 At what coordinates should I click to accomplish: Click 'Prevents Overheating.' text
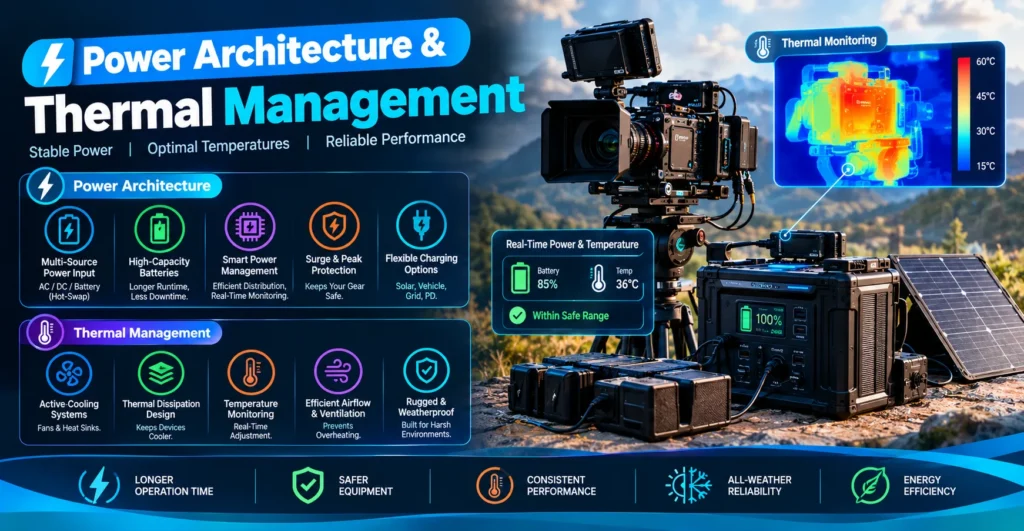[338, 430]
